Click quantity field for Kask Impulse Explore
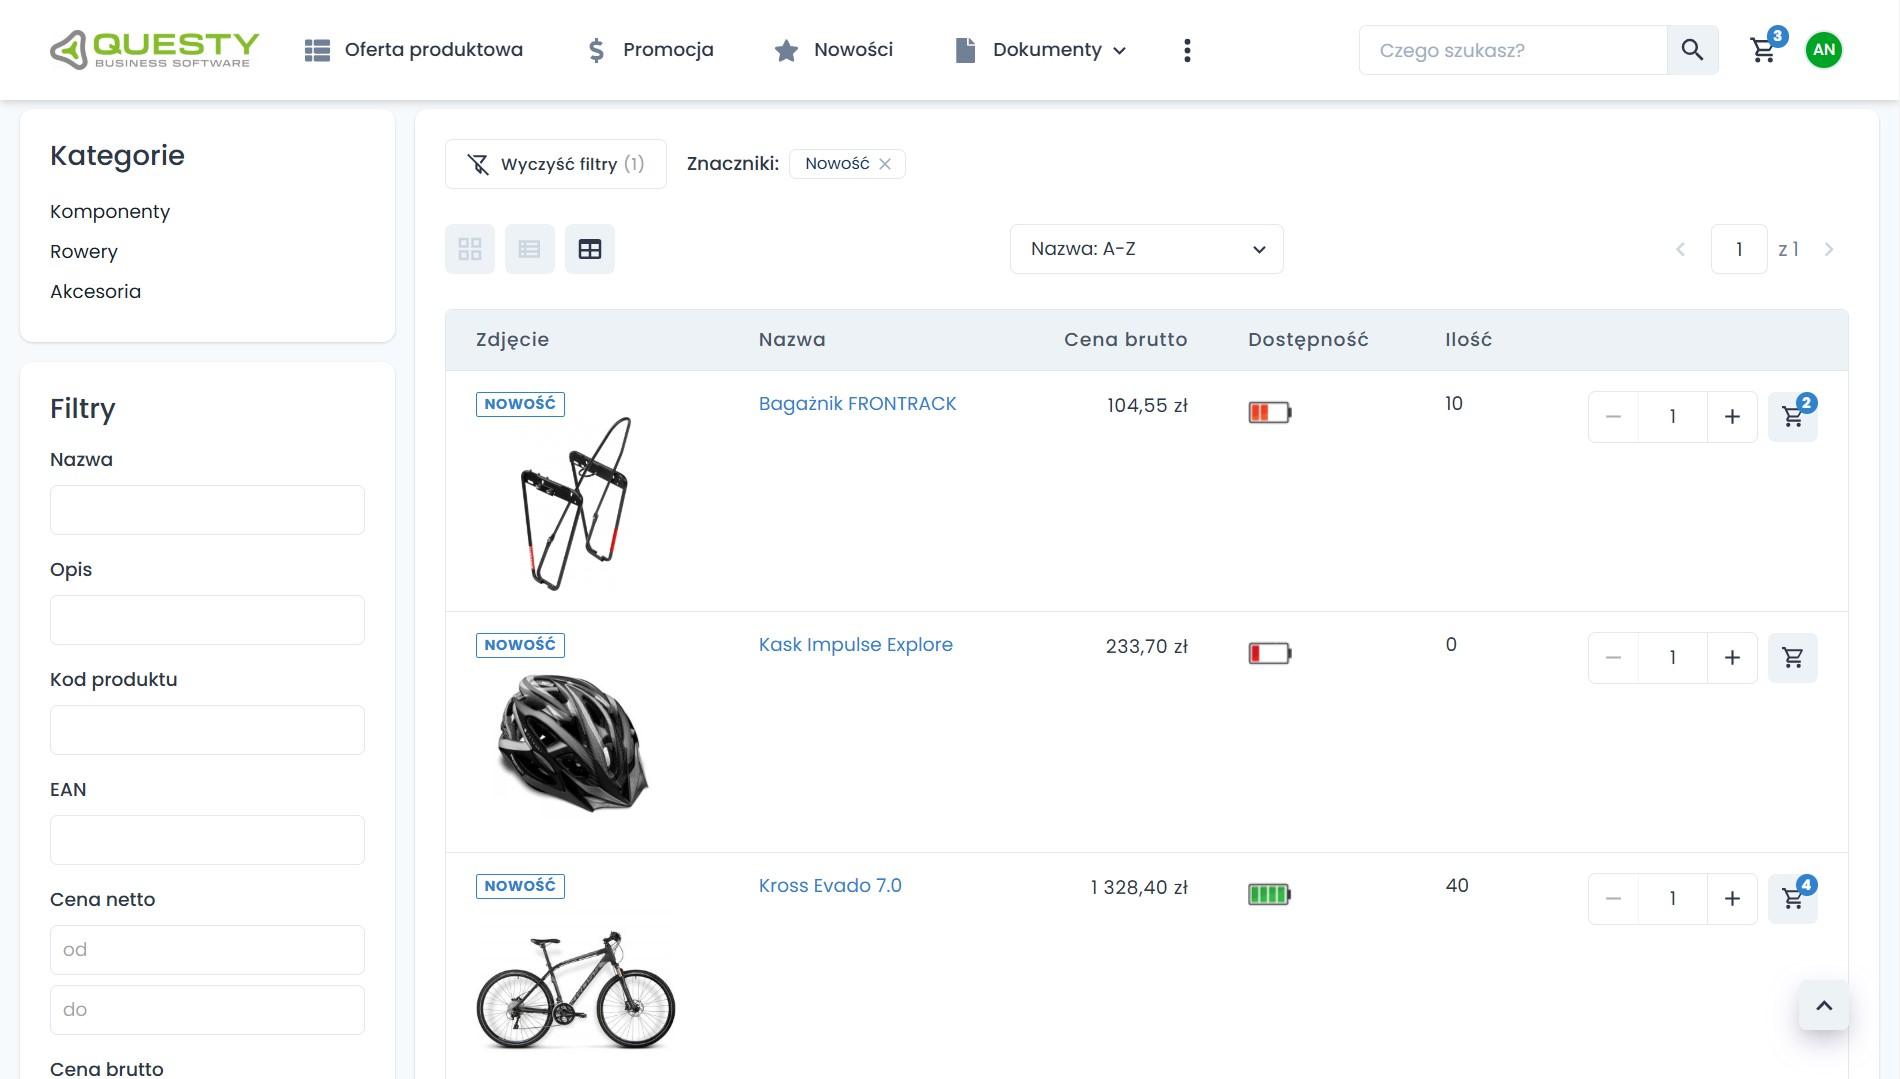Image resolution: width=1900 pixels, height=1079 pixels. (1673, 658)
